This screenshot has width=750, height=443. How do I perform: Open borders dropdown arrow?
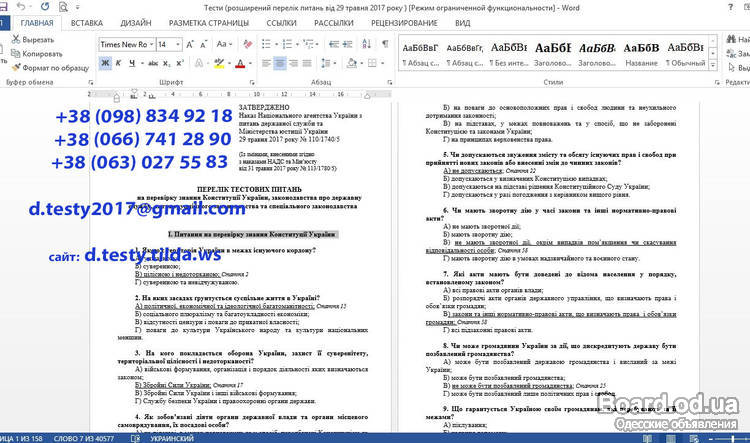click(383, 63)
